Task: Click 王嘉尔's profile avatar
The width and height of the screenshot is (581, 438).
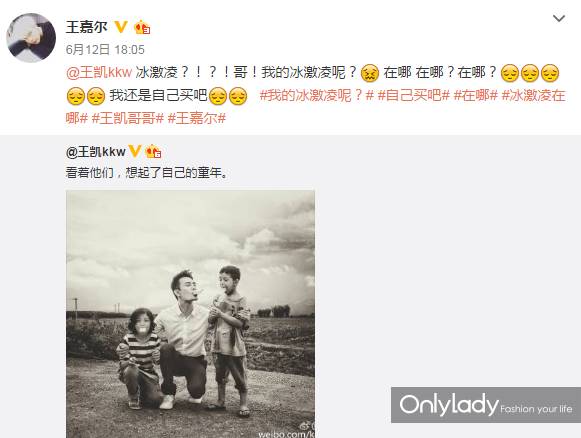Action: click(x=31, y=38)
